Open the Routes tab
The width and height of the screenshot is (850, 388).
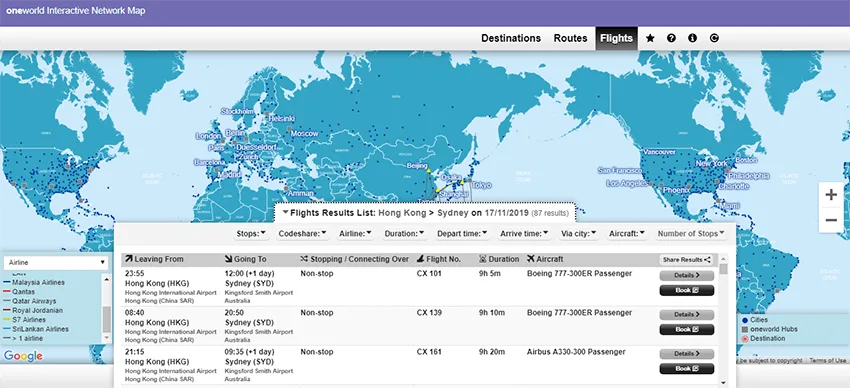[570, 38]
